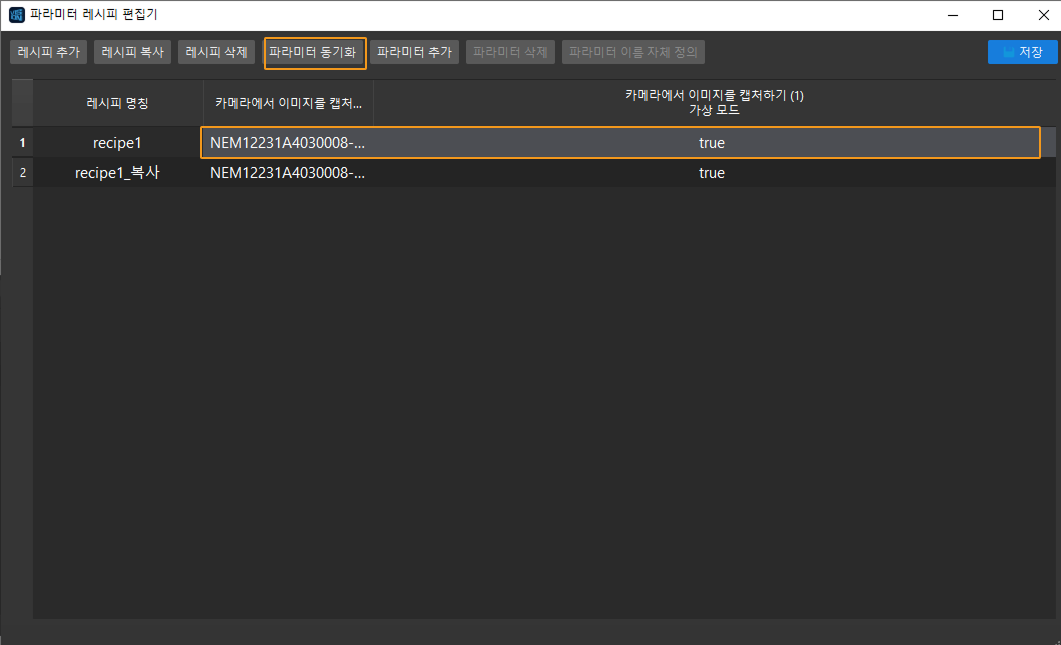Minimize the 파라미터 레시피 편집기 window
The width and height of the screenshot is (1061, 645).
coord(953,15)
